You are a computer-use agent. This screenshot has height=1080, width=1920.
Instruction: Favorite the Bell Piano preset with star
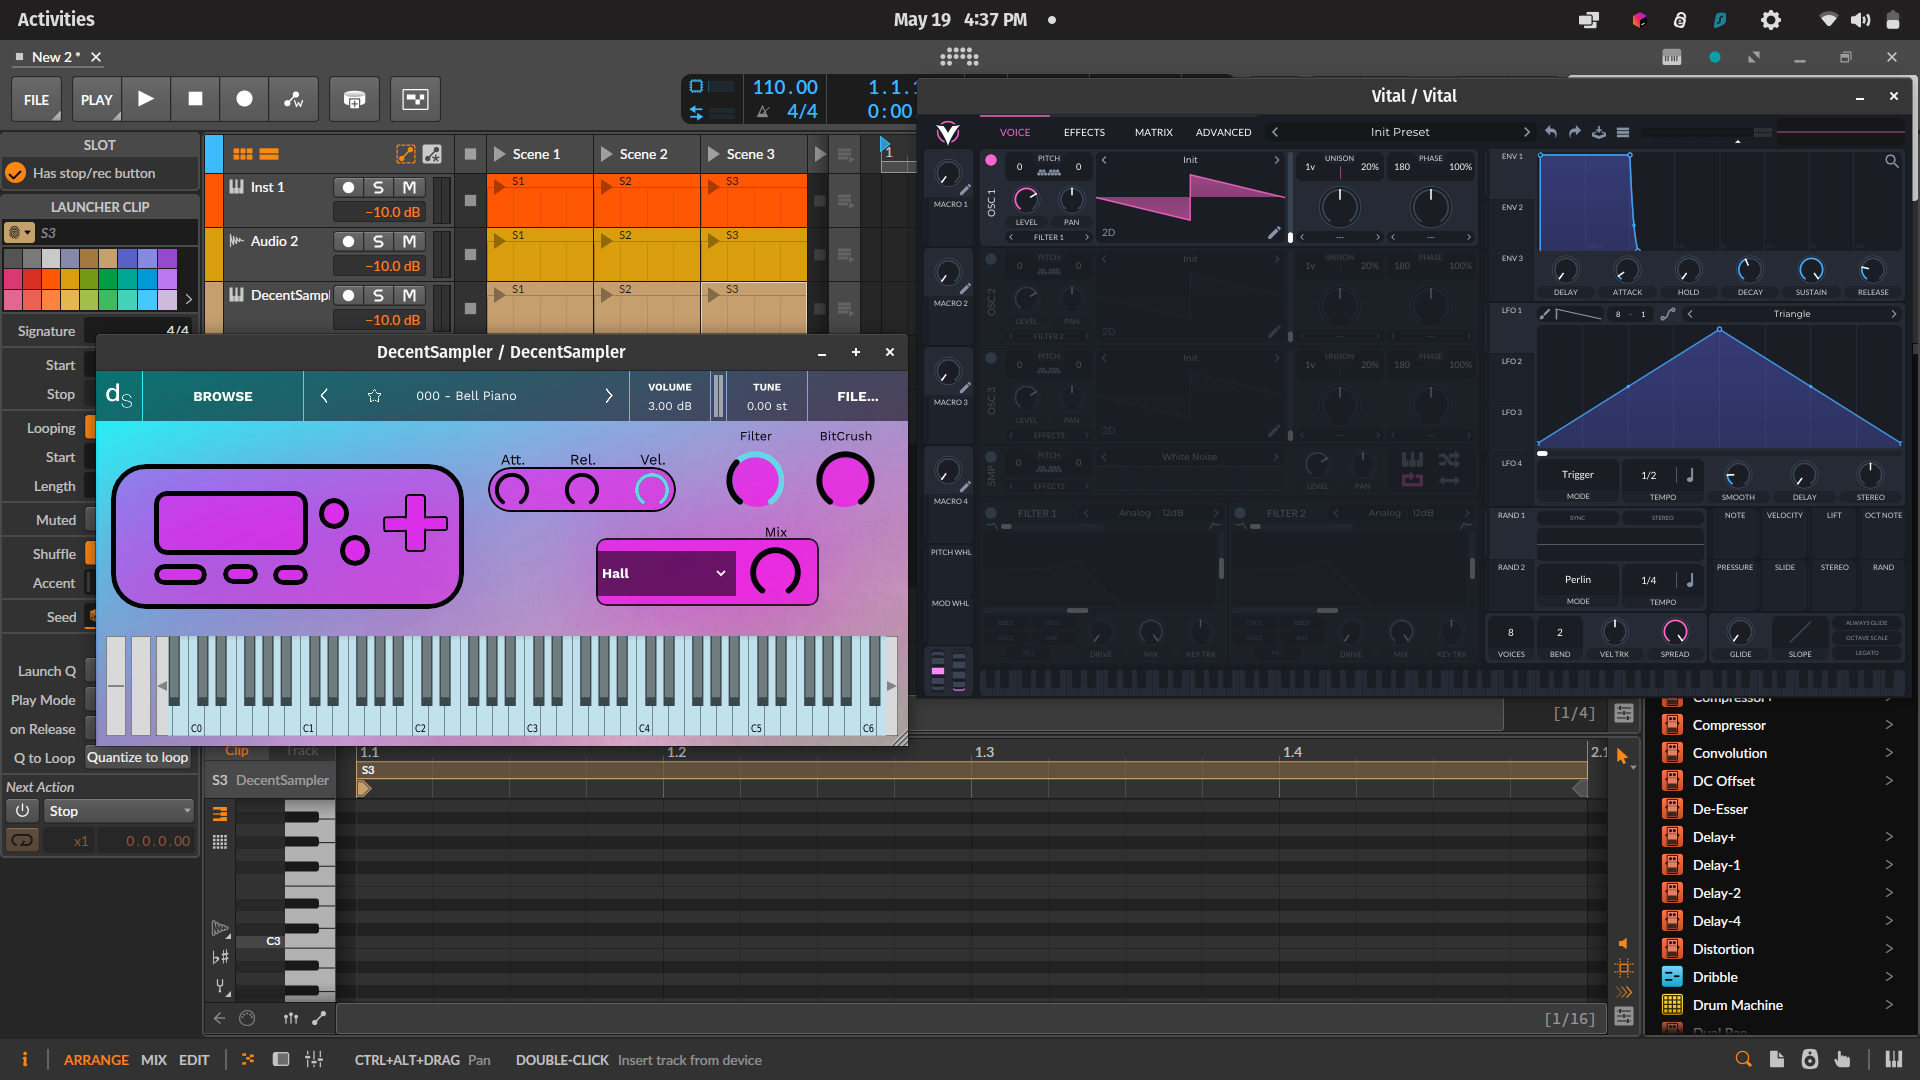(374, 396)
